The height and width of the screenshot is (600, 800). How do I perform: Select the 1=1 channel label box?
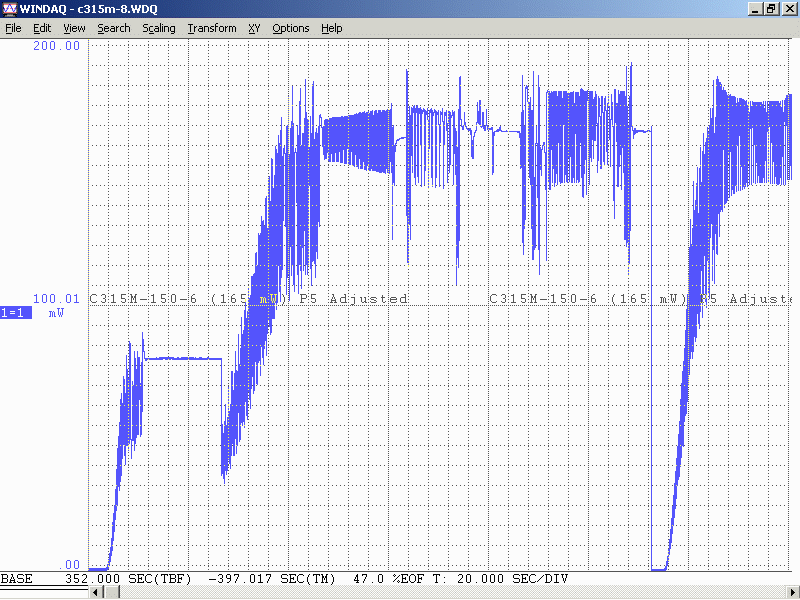[x=15, y=313]
